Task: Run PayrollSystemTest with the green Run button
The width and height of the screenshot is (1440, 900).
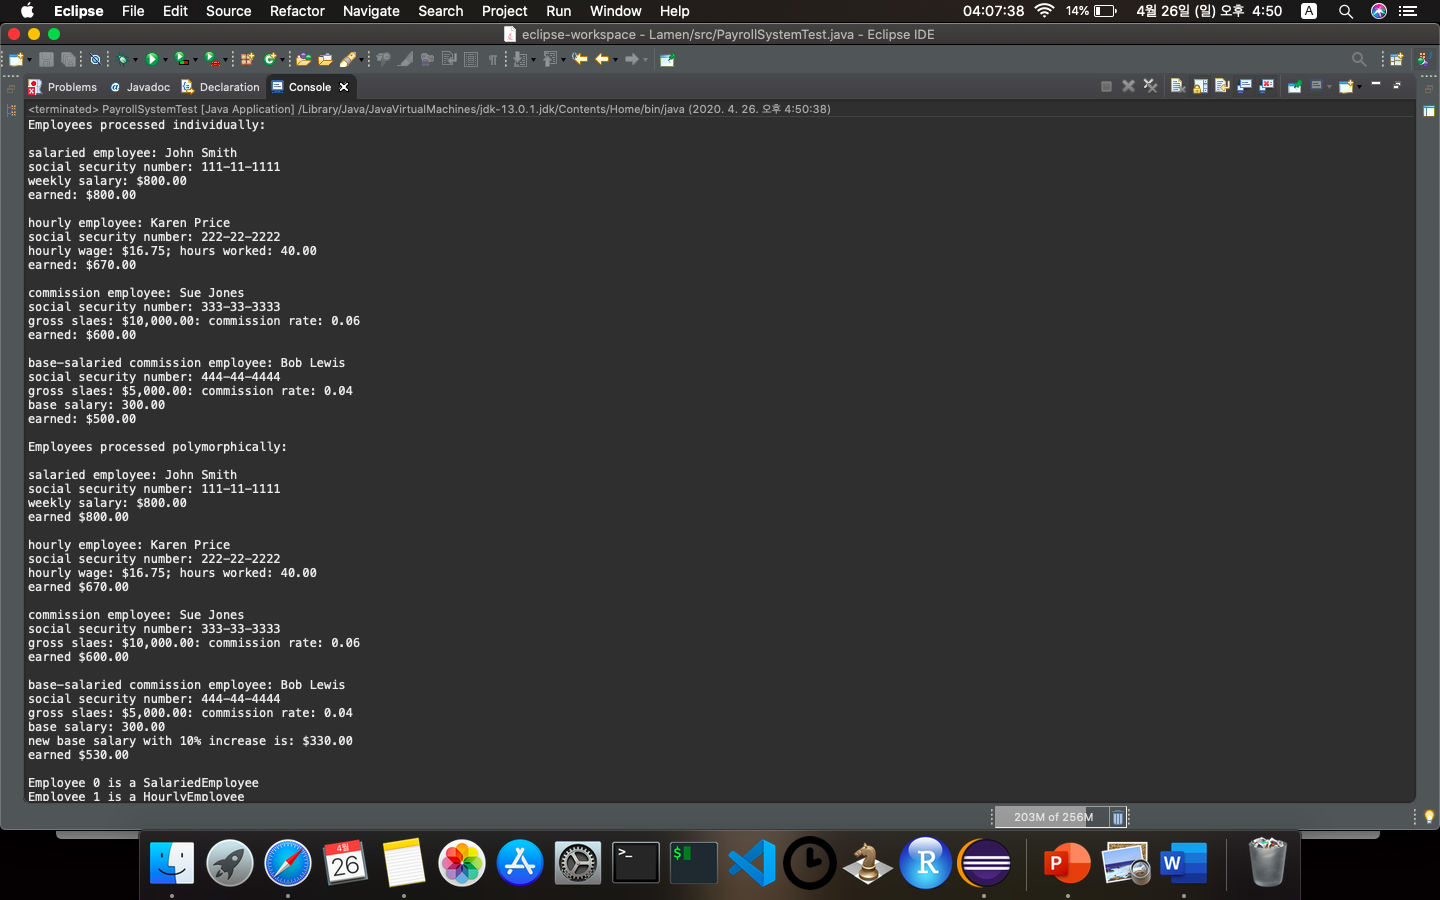Action: pos(152,59)
